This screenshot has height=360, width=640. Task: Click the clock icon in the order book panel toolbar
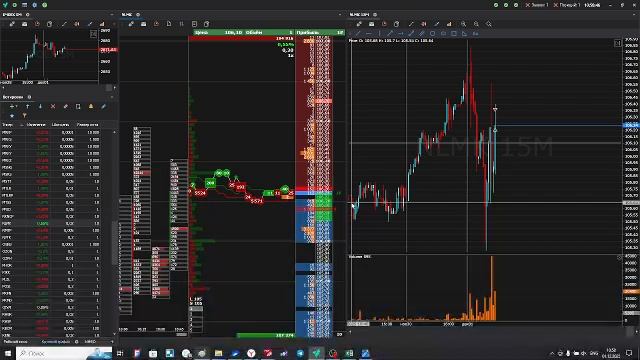click(156, 24)
